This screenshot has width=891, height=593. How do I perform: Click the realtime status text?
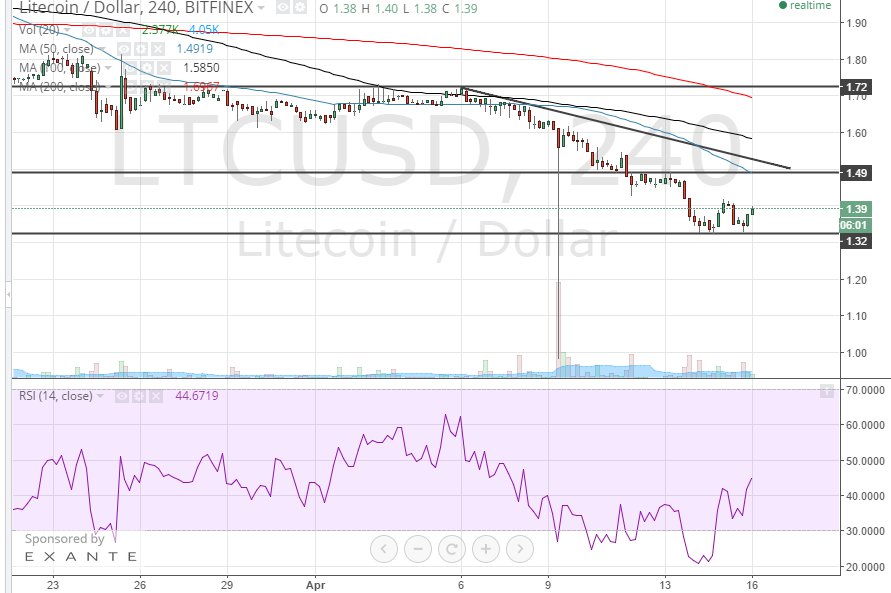click(810, 6)
